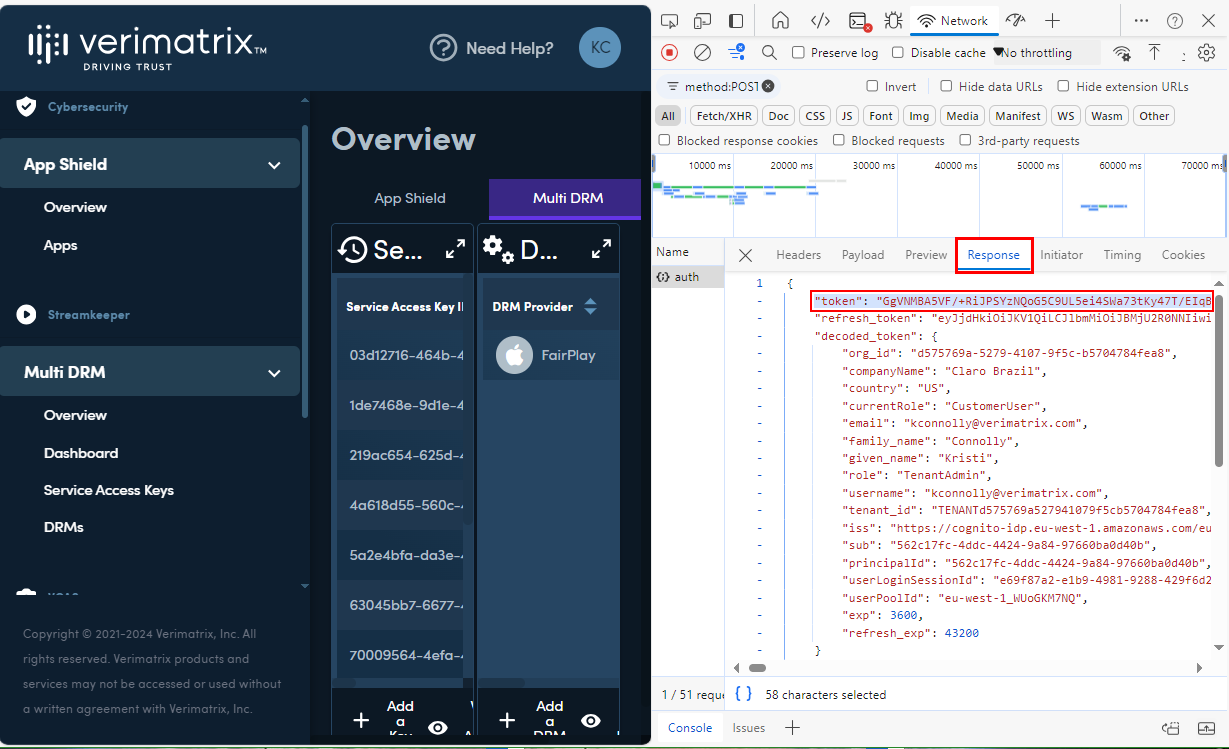Click the record network log button
This screenshot has height=749, width=1229.
pyautogui.click(x=670, y=52)
